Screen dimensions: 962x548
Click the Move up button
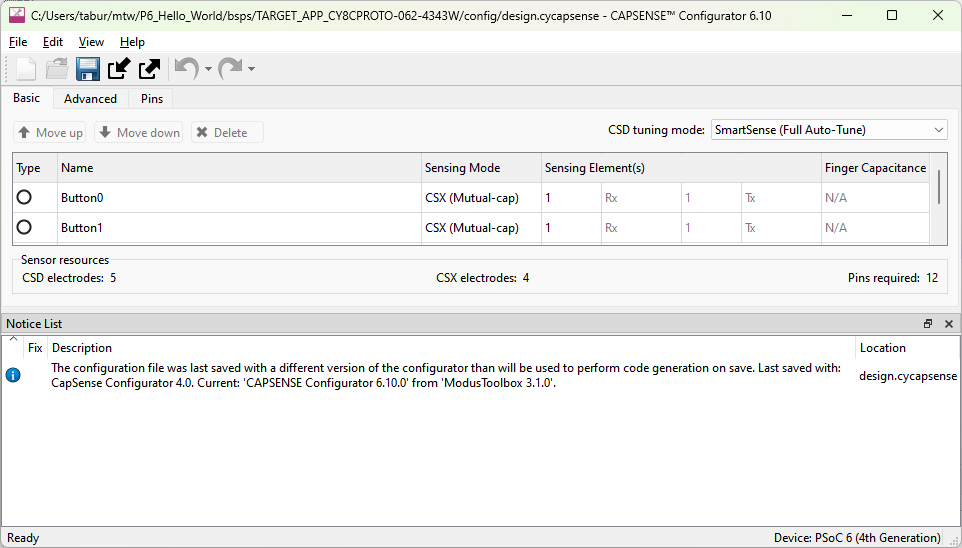[x=50, y=133]
